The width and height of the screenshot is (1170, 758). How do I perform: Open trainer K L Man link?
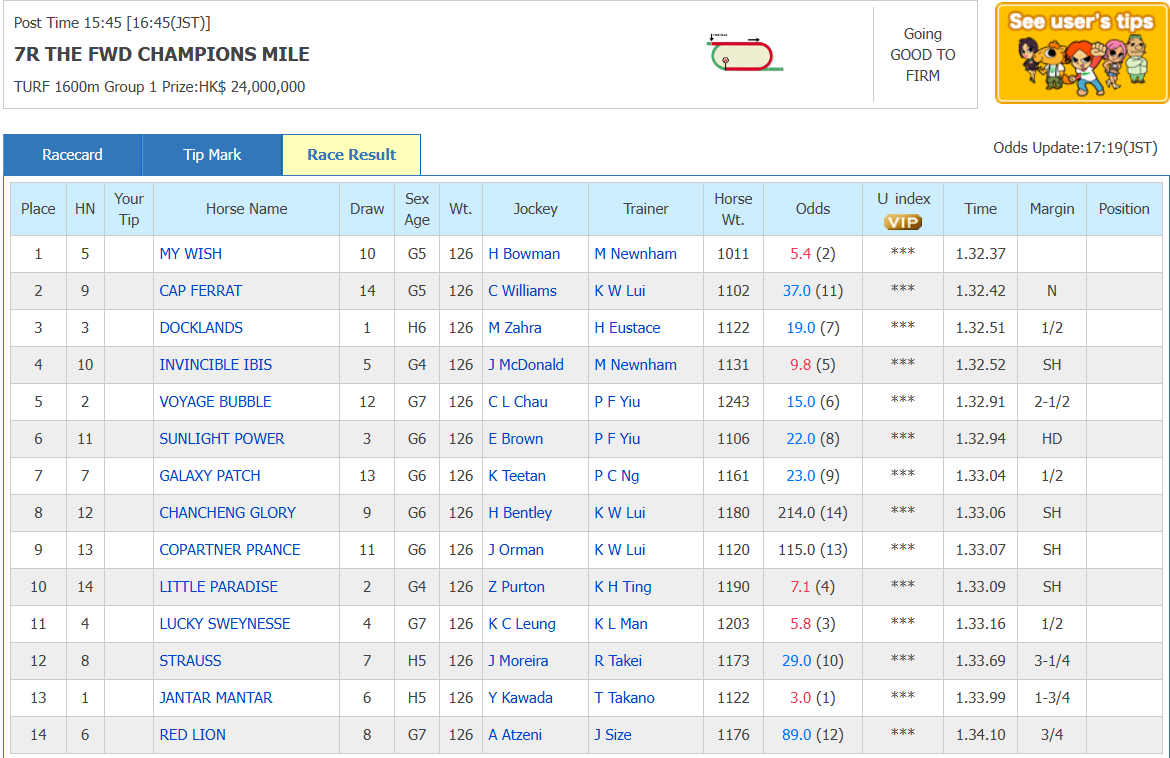pos(621,624)
